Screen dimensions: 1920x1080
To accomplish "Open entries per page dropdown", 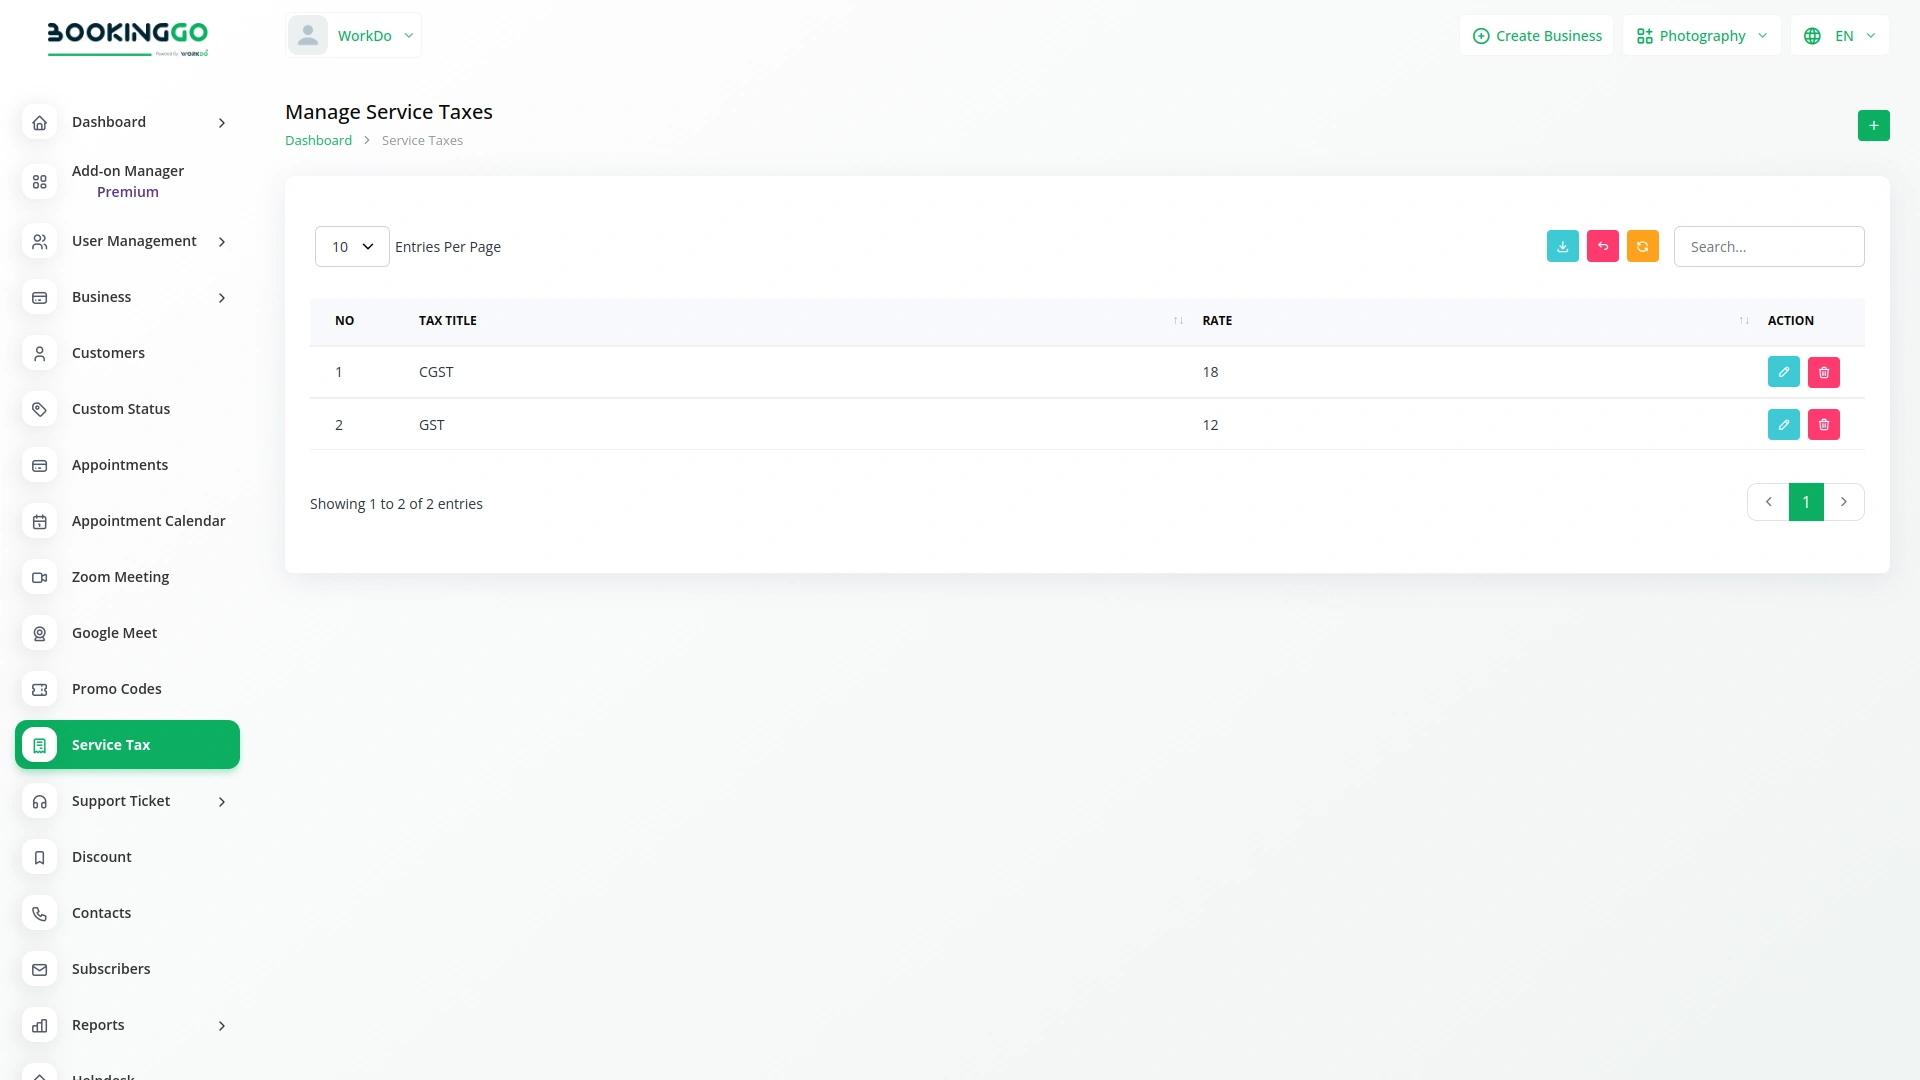I will tap(352, 247).
